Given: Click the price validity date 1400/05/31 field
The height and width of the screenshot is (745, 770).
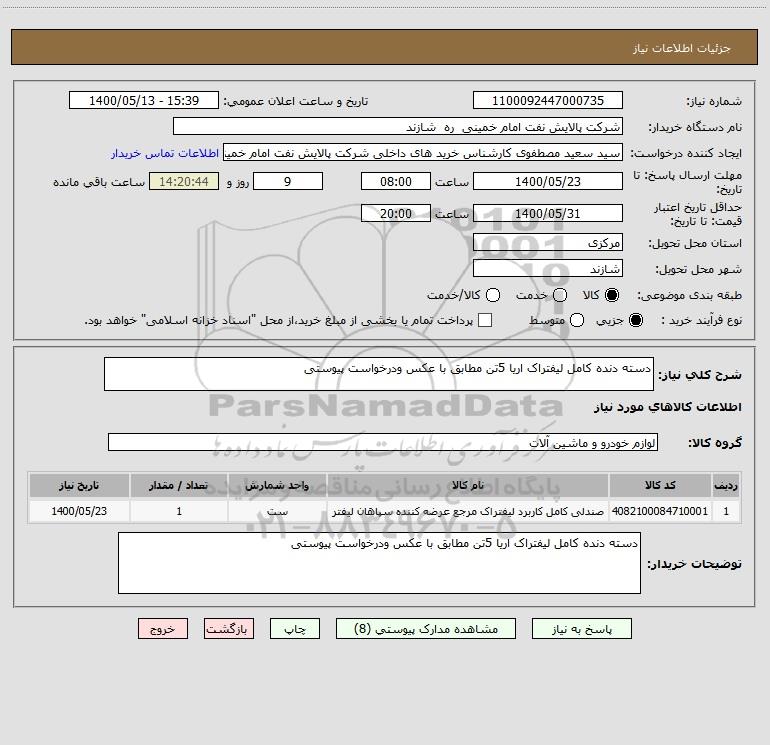Looking at the screenshot, I should 548,213.
